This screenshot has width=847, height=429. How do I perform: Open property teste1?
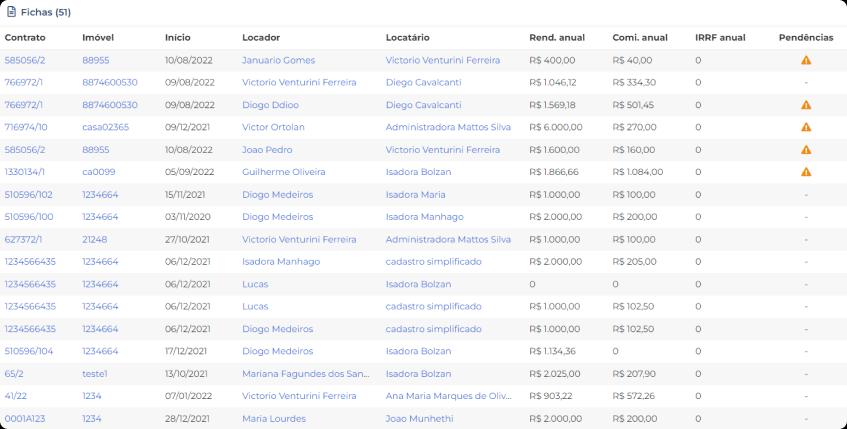(95, 374)
